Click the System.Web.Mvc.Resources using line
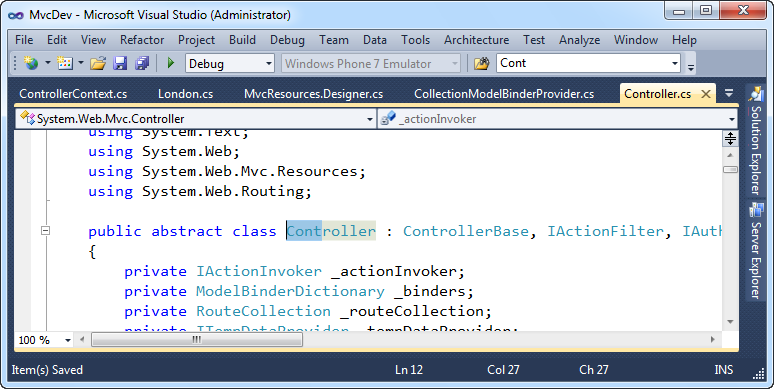Screen dimensions: 774x389 tap(227, 171)
